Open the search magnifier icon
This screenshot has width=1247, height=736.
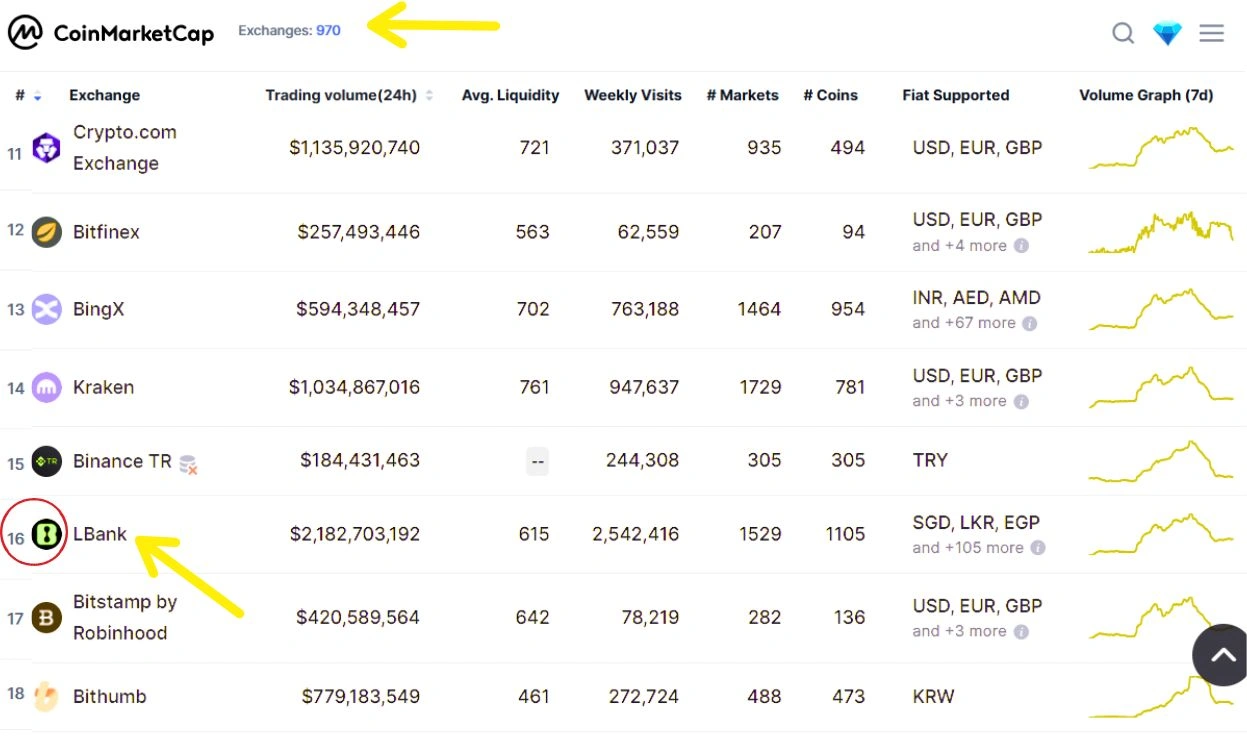(1123, 33)
